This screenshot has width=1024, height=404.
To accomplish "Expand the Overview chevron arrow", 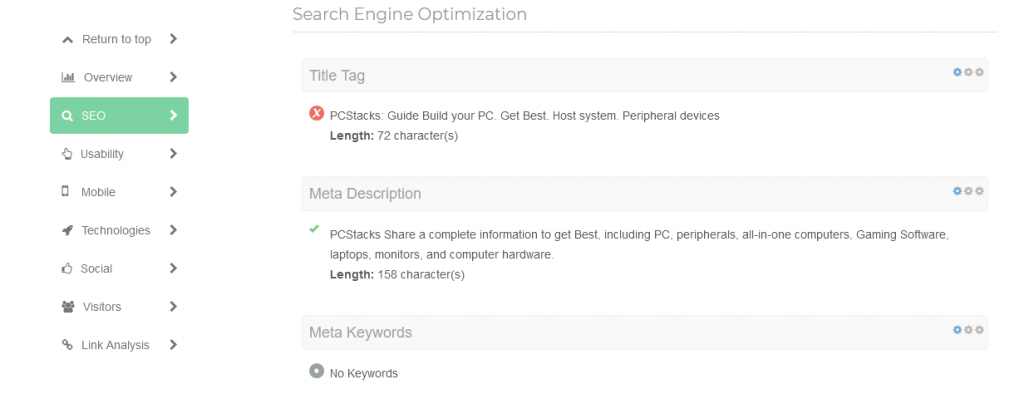I will 173,77.
